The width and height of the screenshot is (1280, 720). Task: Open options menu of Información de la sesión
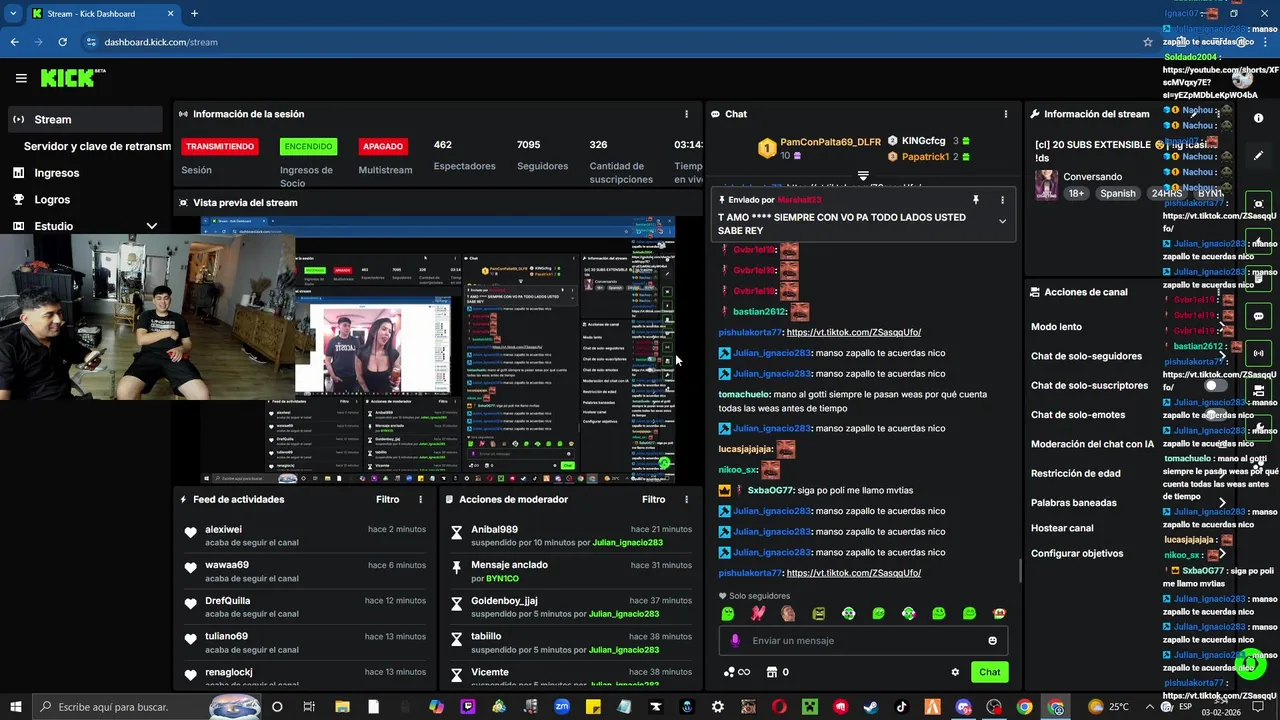[x=686, y=114]
